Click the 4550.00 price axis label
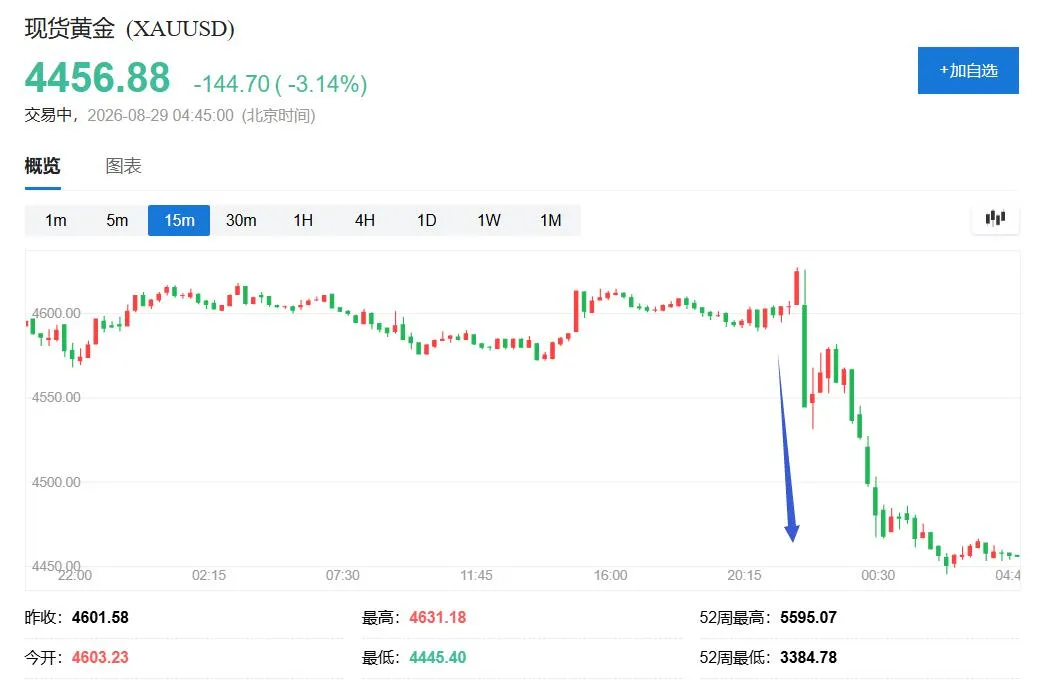This screenshot has width=1050, height=687. click(56, 397)
